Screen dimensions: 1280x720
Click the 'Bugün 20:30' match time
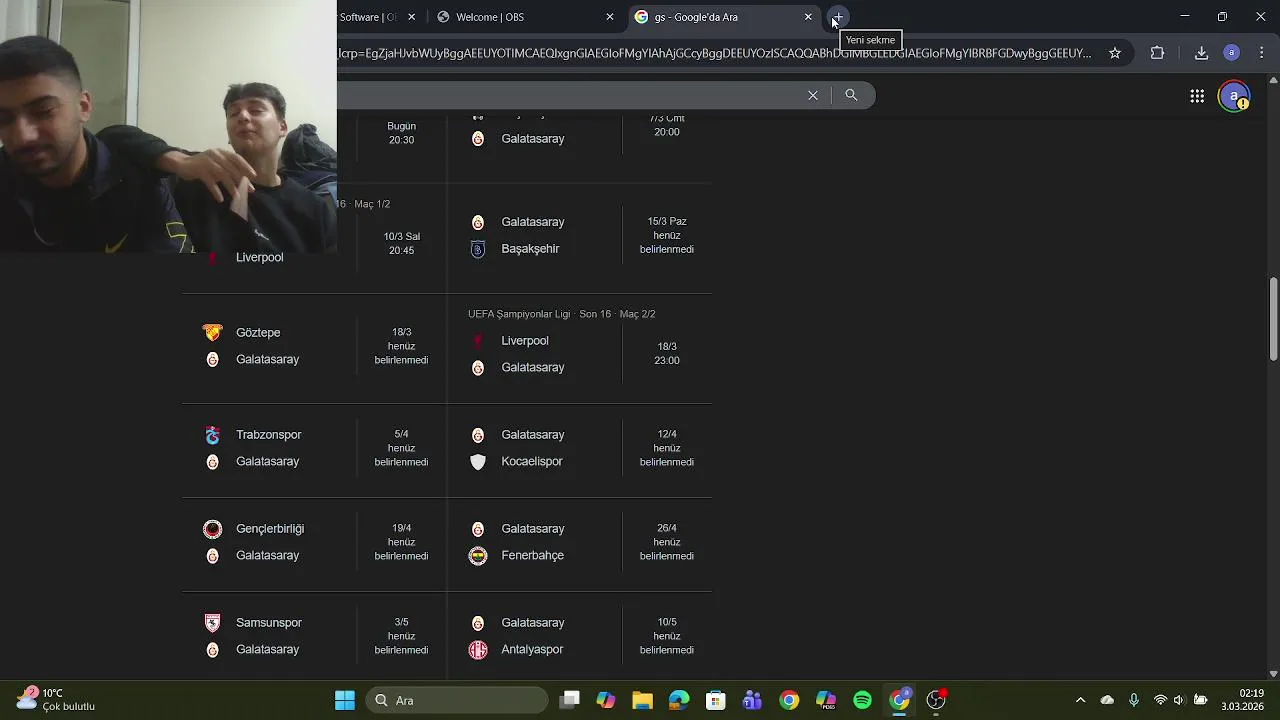[x=401, y=133]
